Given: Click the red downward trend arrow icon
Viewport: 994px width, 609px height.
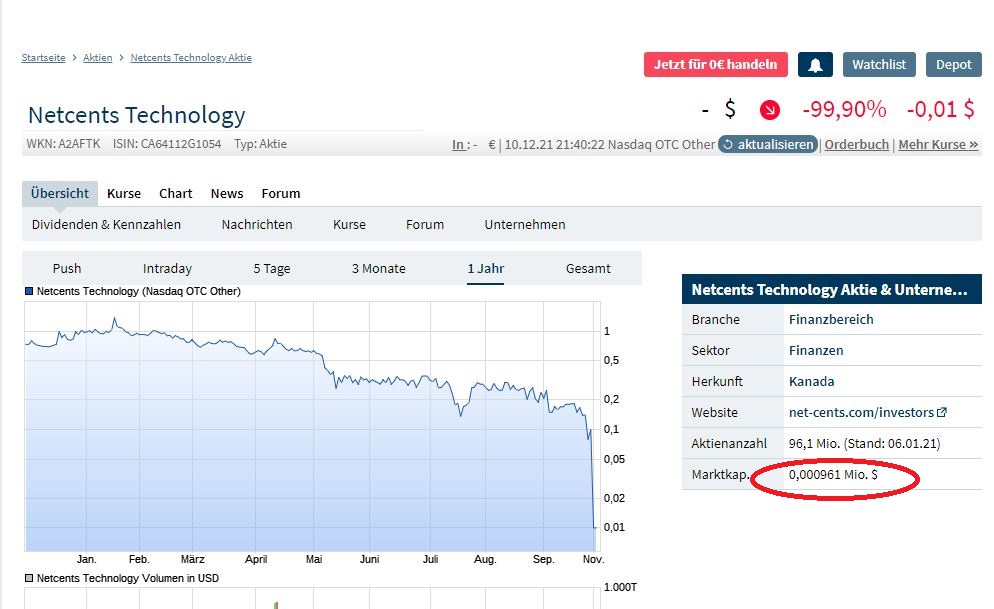Looking at the screenshot, I should [769, 110].
